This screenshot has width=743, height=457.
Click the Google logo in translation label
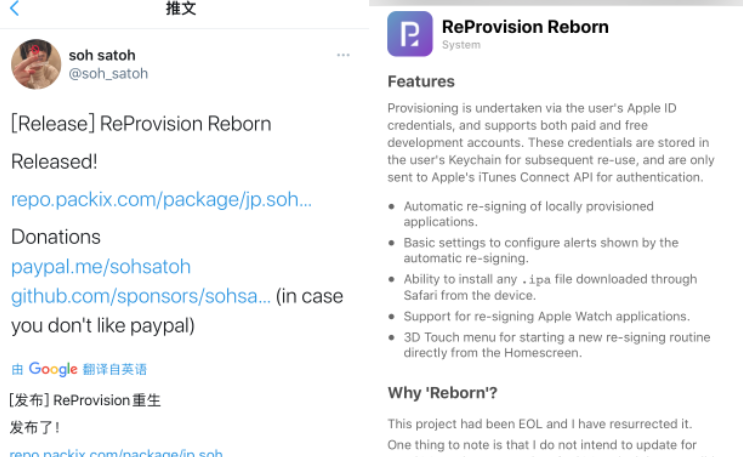[x=53, y=369]
